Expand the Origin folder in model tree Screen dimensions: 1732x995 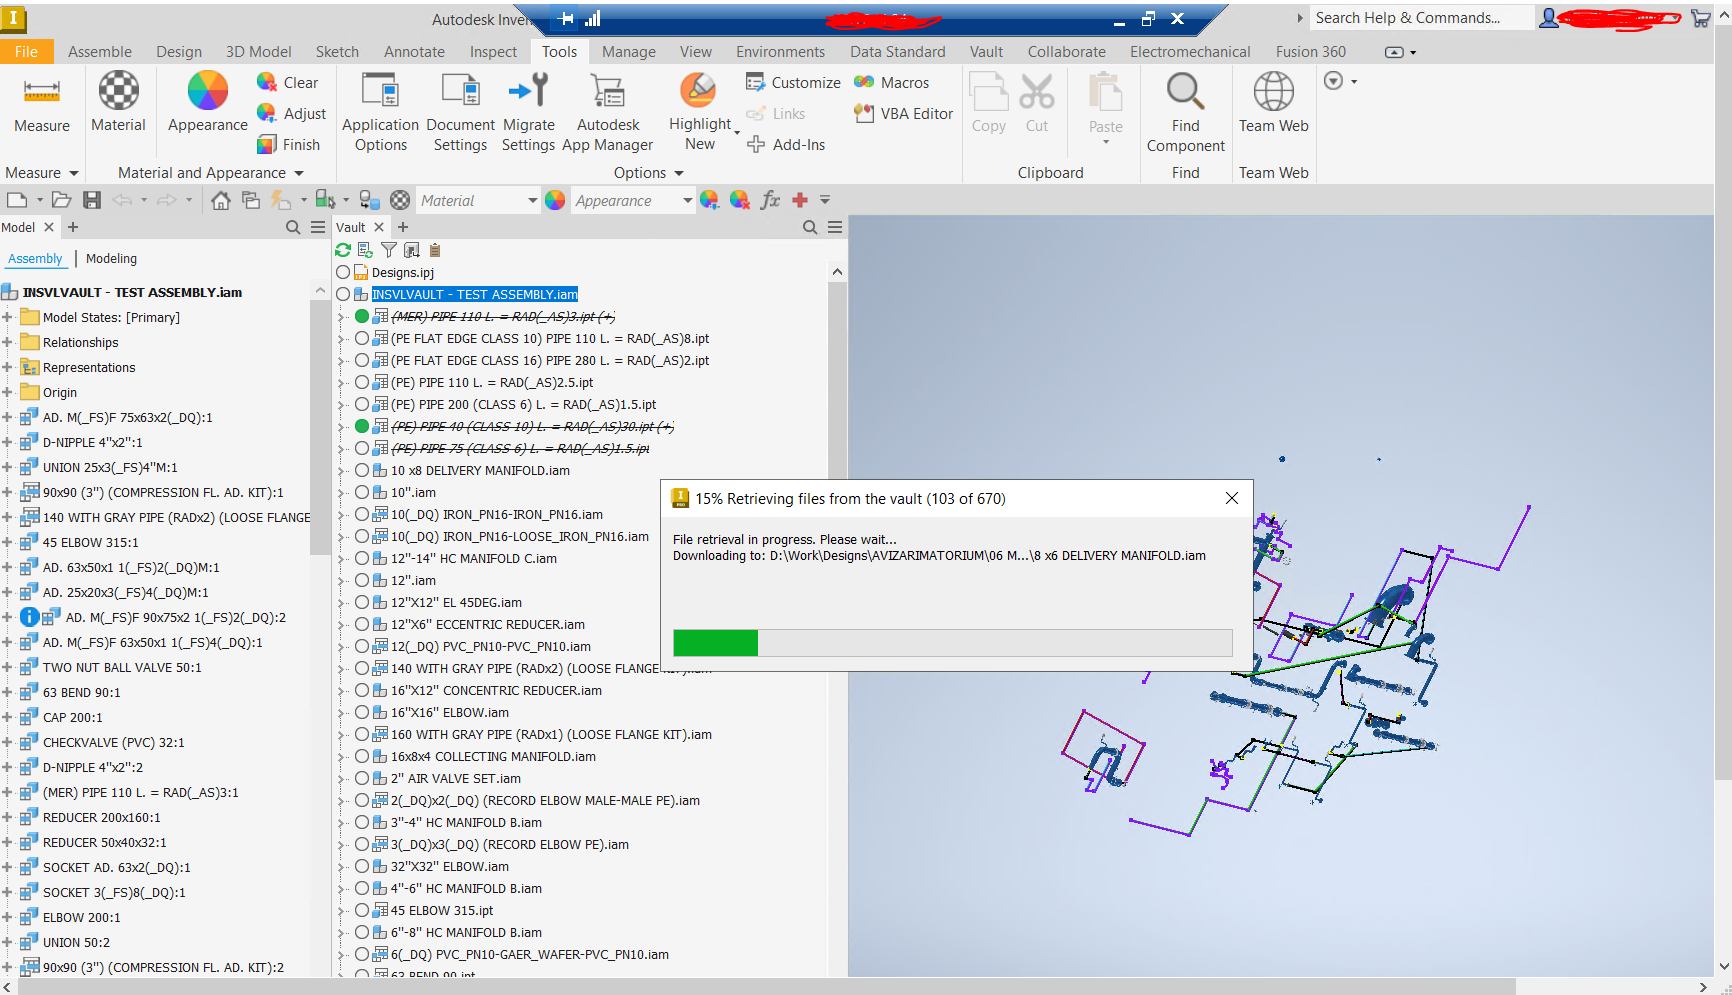click(7, 392)
